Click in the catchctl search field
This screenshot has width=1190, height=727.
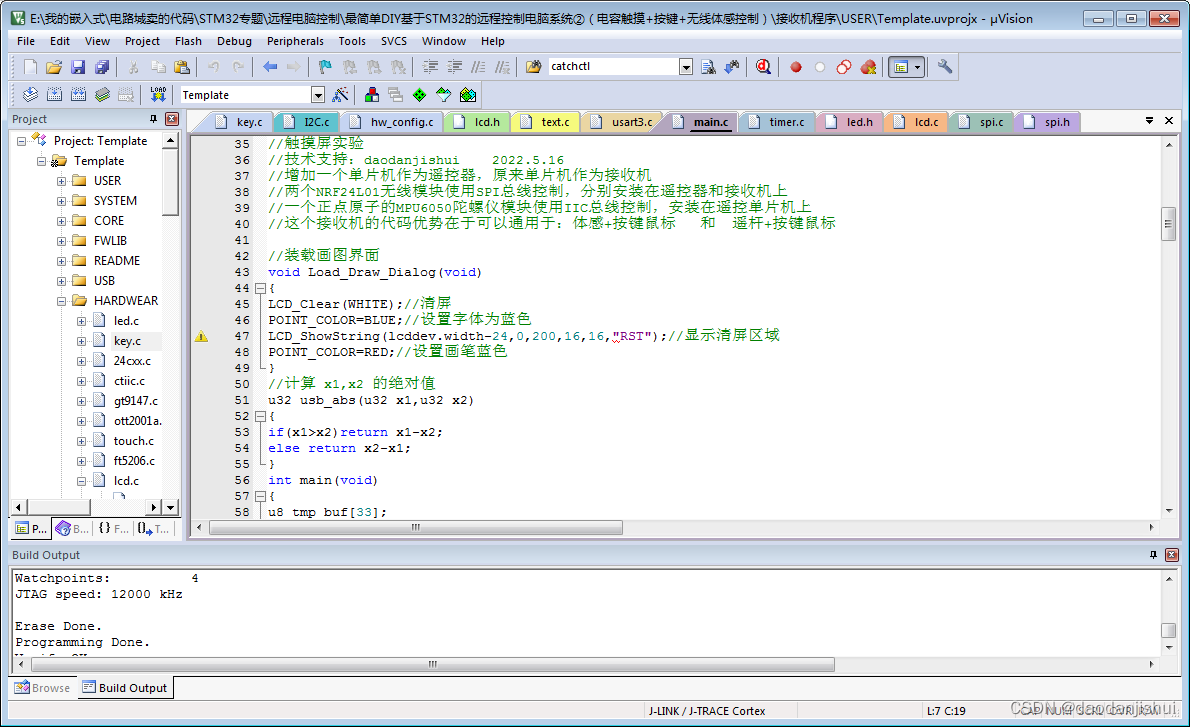pyautogui.click(x=613, y=67)
